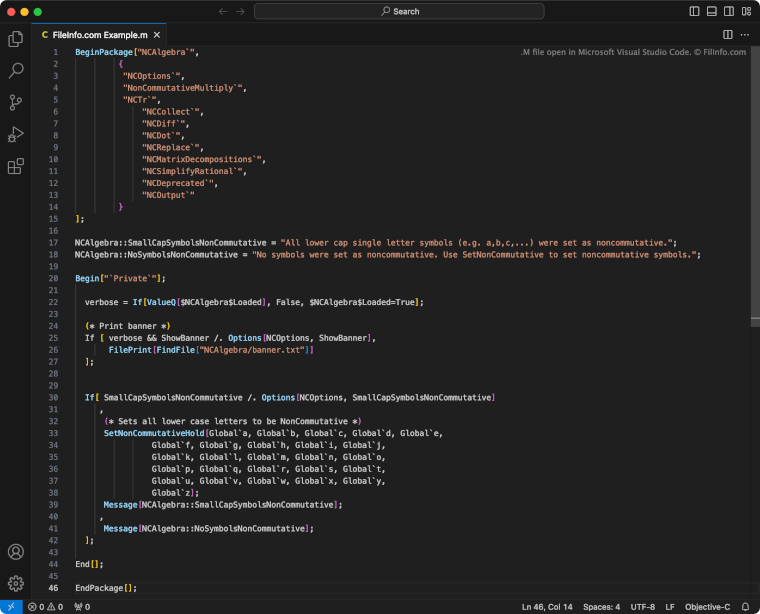The width and height of the screenshot is (760, 614).
Task: Toggle the bottom panel layout button
Action: click(x=712, y=11)
